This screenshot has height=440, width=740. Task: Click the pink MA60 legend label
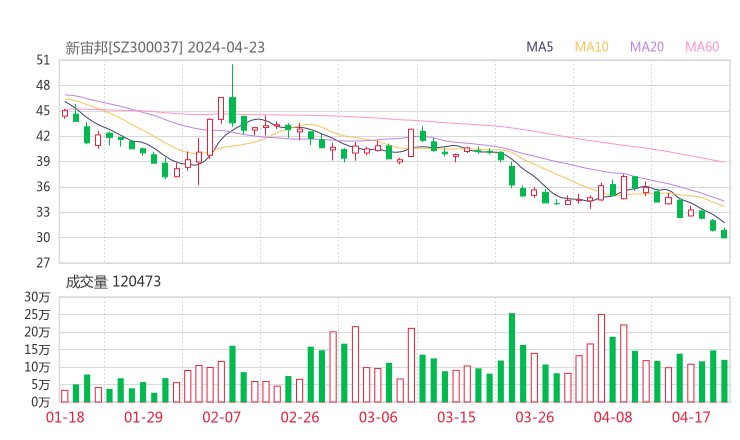[702, 47]
